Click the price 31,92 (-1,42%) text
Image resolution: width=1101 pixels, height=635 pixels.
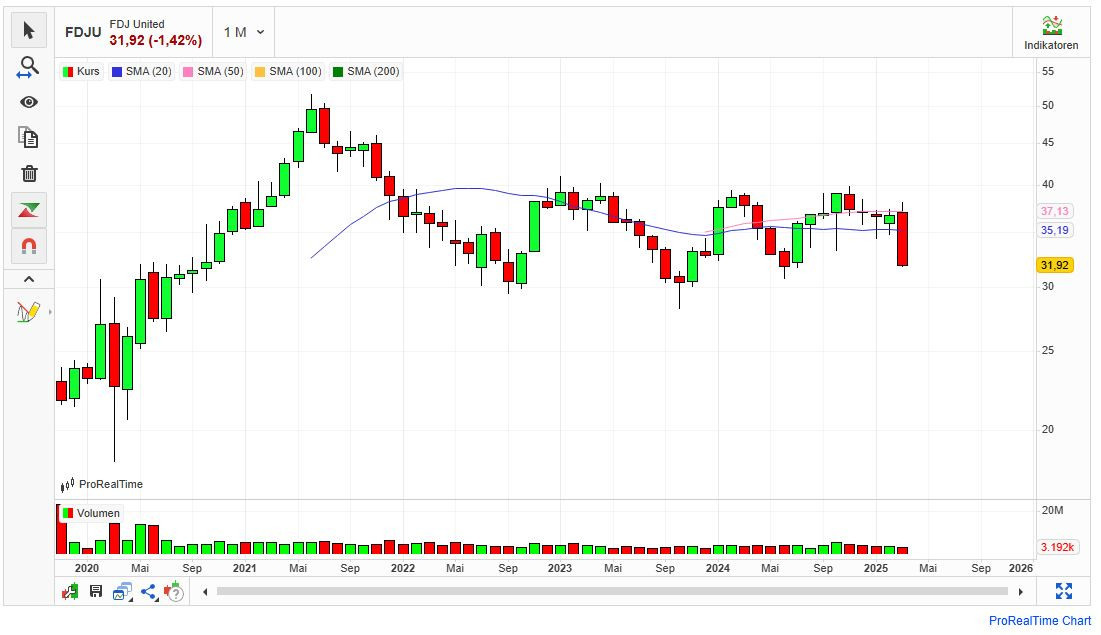[156, 41]
